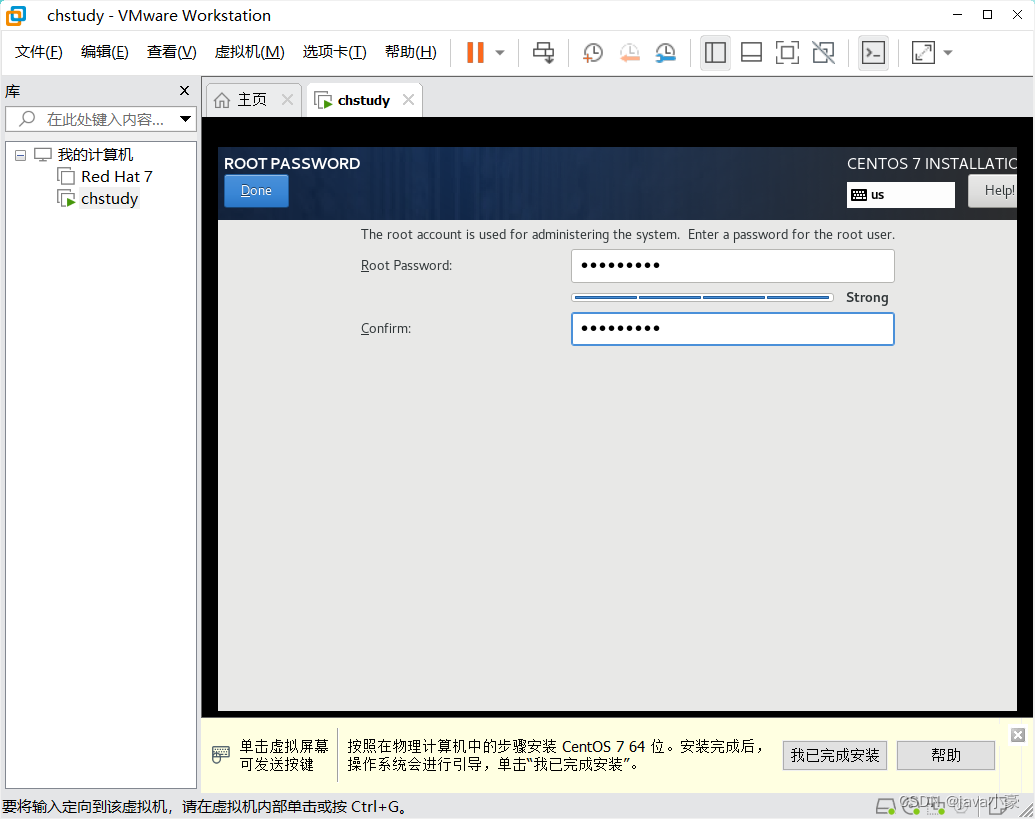Open the 文件(F) menu
Viewport: 1035px width, 819px height.
click(x=38, y=51)
